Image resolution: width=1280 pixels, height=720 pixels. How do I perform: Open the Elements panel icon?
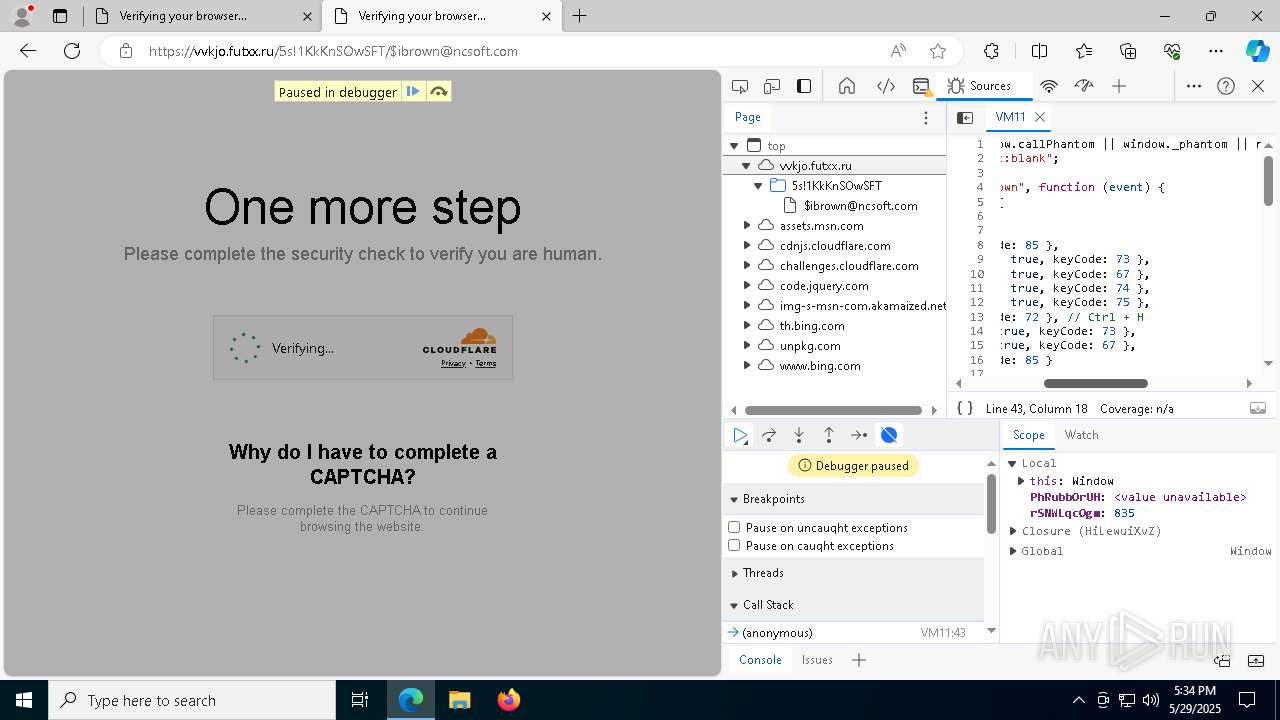886,86
